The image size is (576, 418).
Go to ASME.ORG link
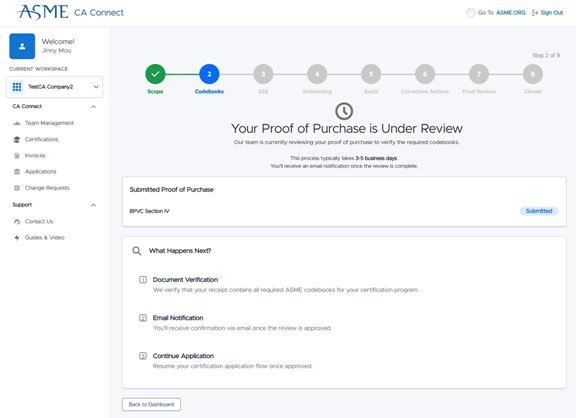[x=511, y=12]
